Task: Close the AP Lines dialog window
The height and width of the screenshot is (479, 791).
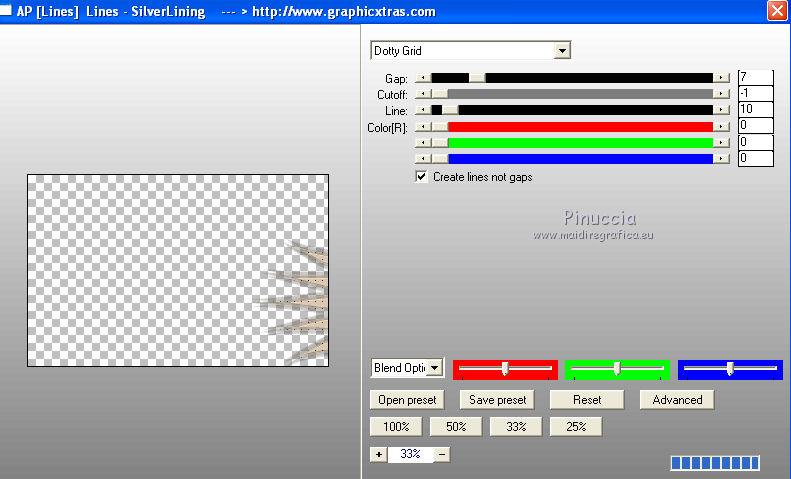Action: (777, 11)
